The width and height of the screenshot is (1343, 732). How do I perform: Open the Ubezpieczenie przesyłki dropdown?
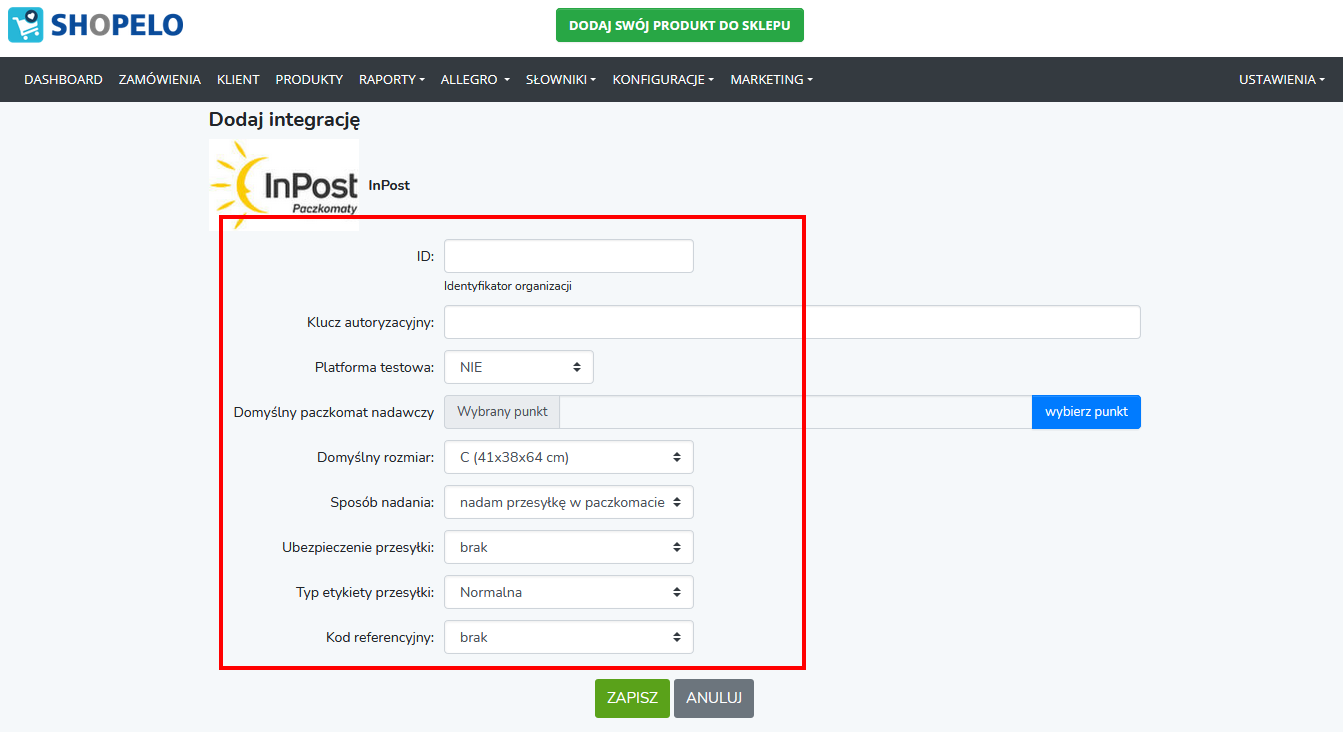(569, 547)
